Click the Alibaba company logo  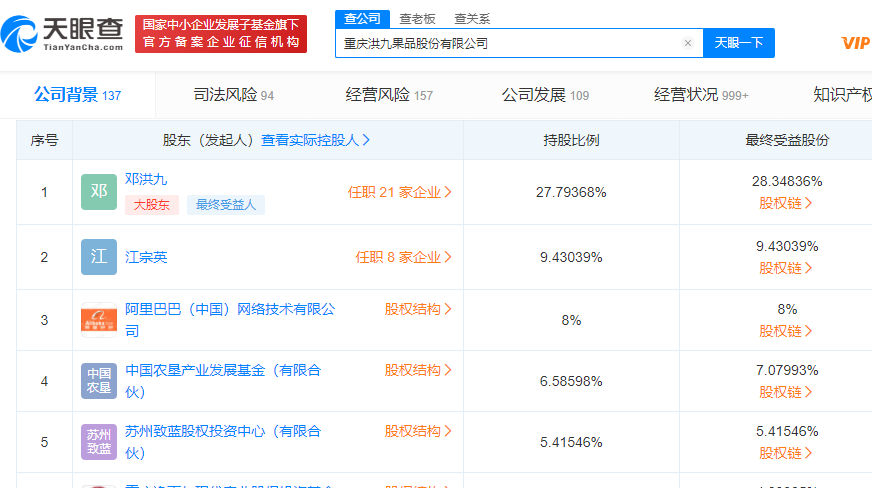click(99, 320)
